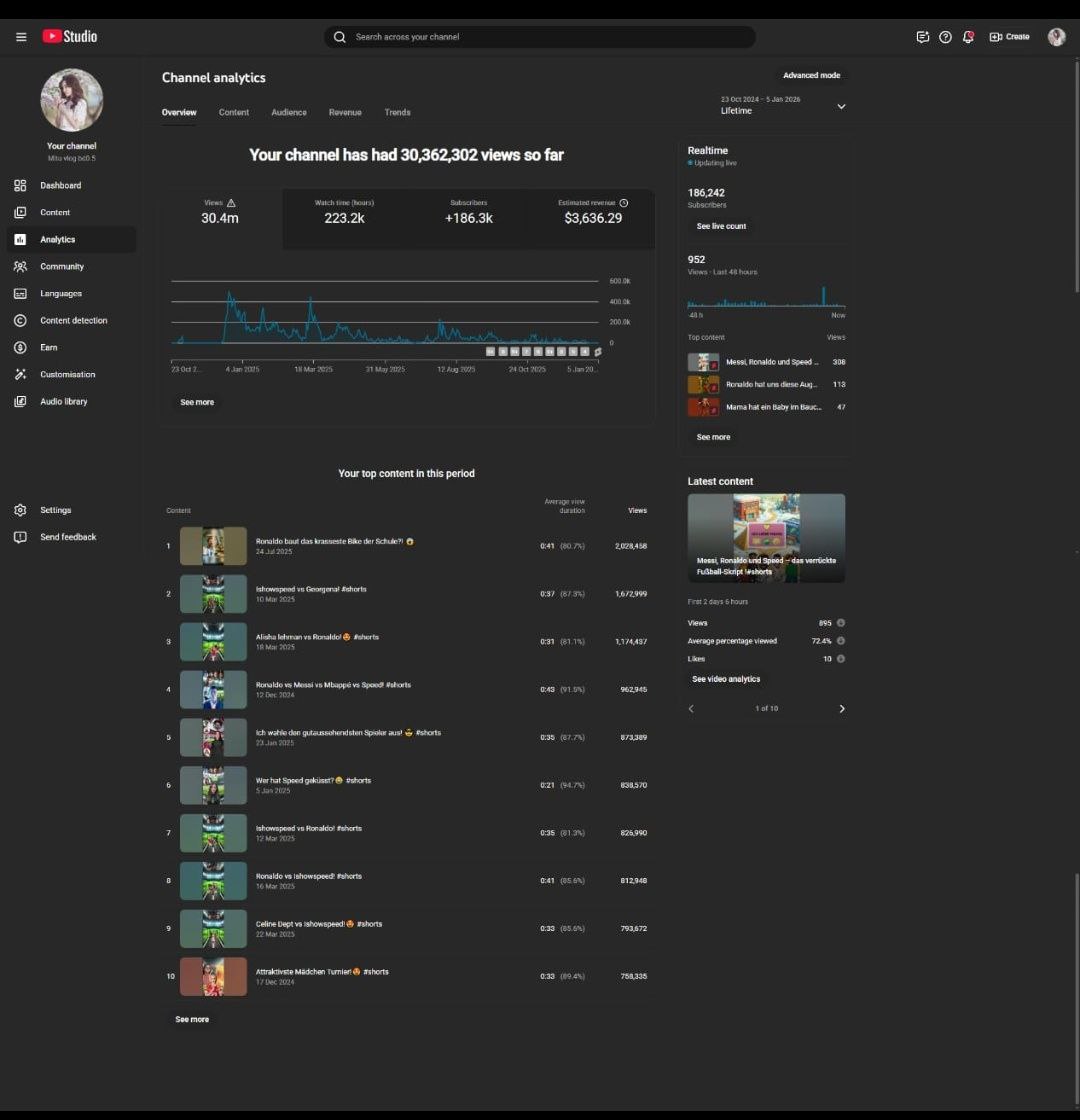Open the Earn section in sidebar
Screen dimensions: 1080x1120
tap(48, 348)
